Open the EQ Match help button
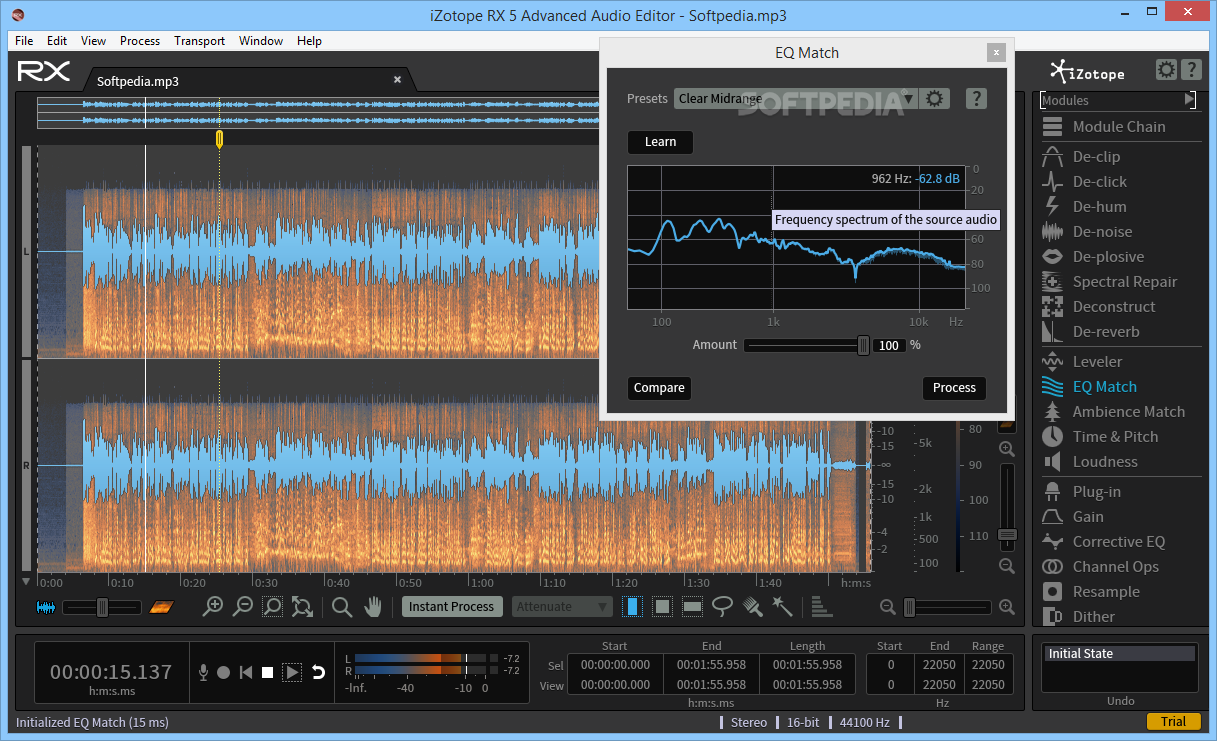This screenshot has width=1217, height=741. click(977, 98)
